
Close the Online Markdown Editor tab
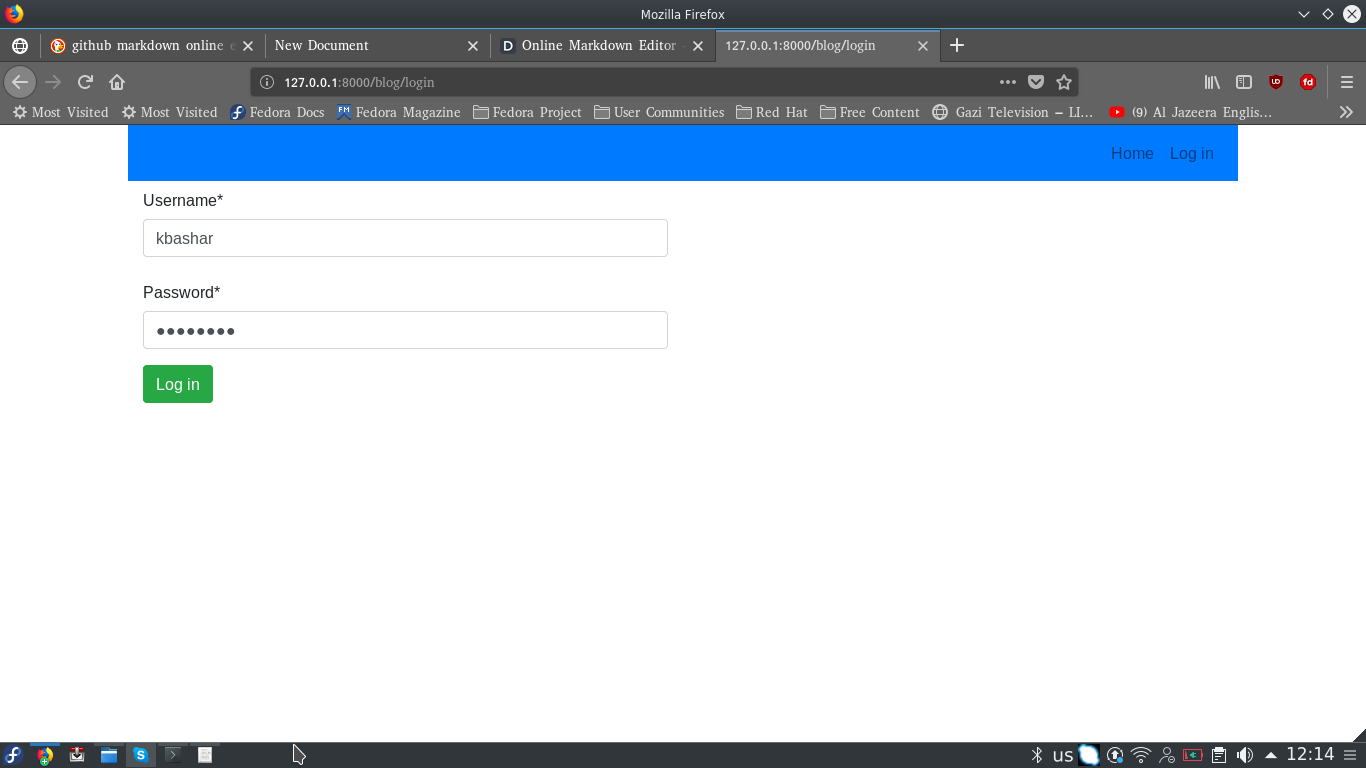tap(698, 46)
